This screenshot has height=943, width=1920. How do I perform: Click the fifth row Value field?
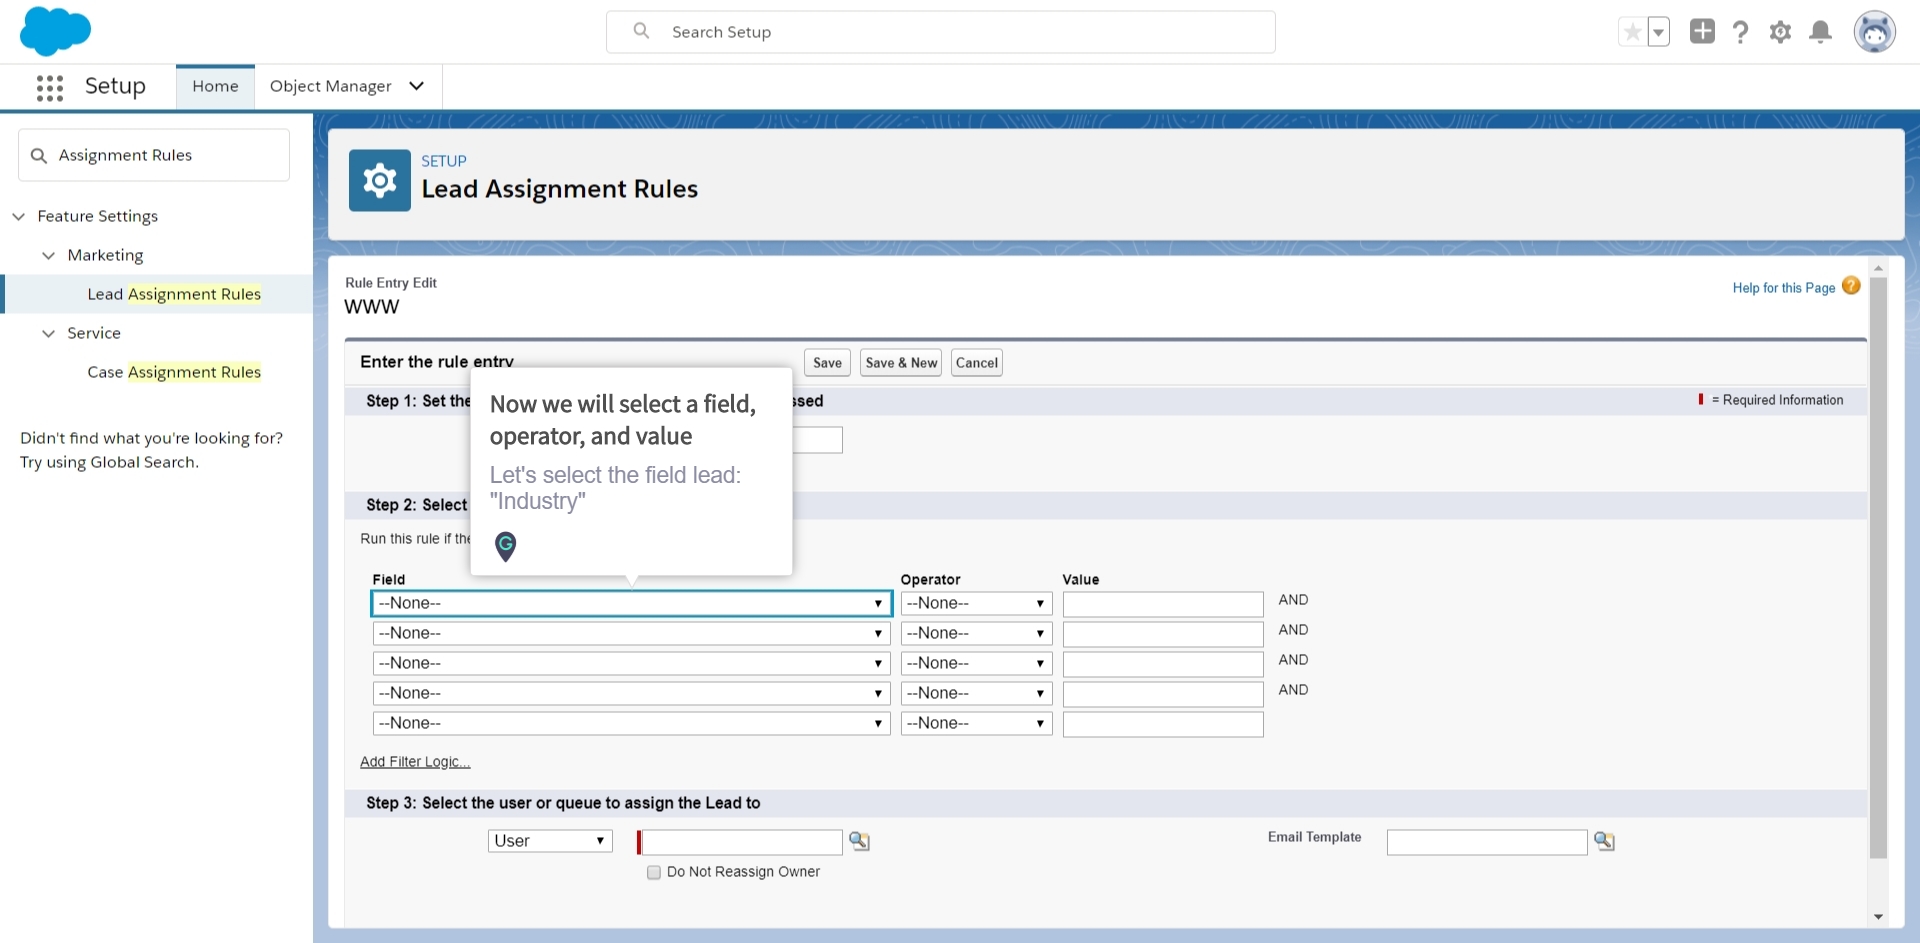[x=1163, y=724]
